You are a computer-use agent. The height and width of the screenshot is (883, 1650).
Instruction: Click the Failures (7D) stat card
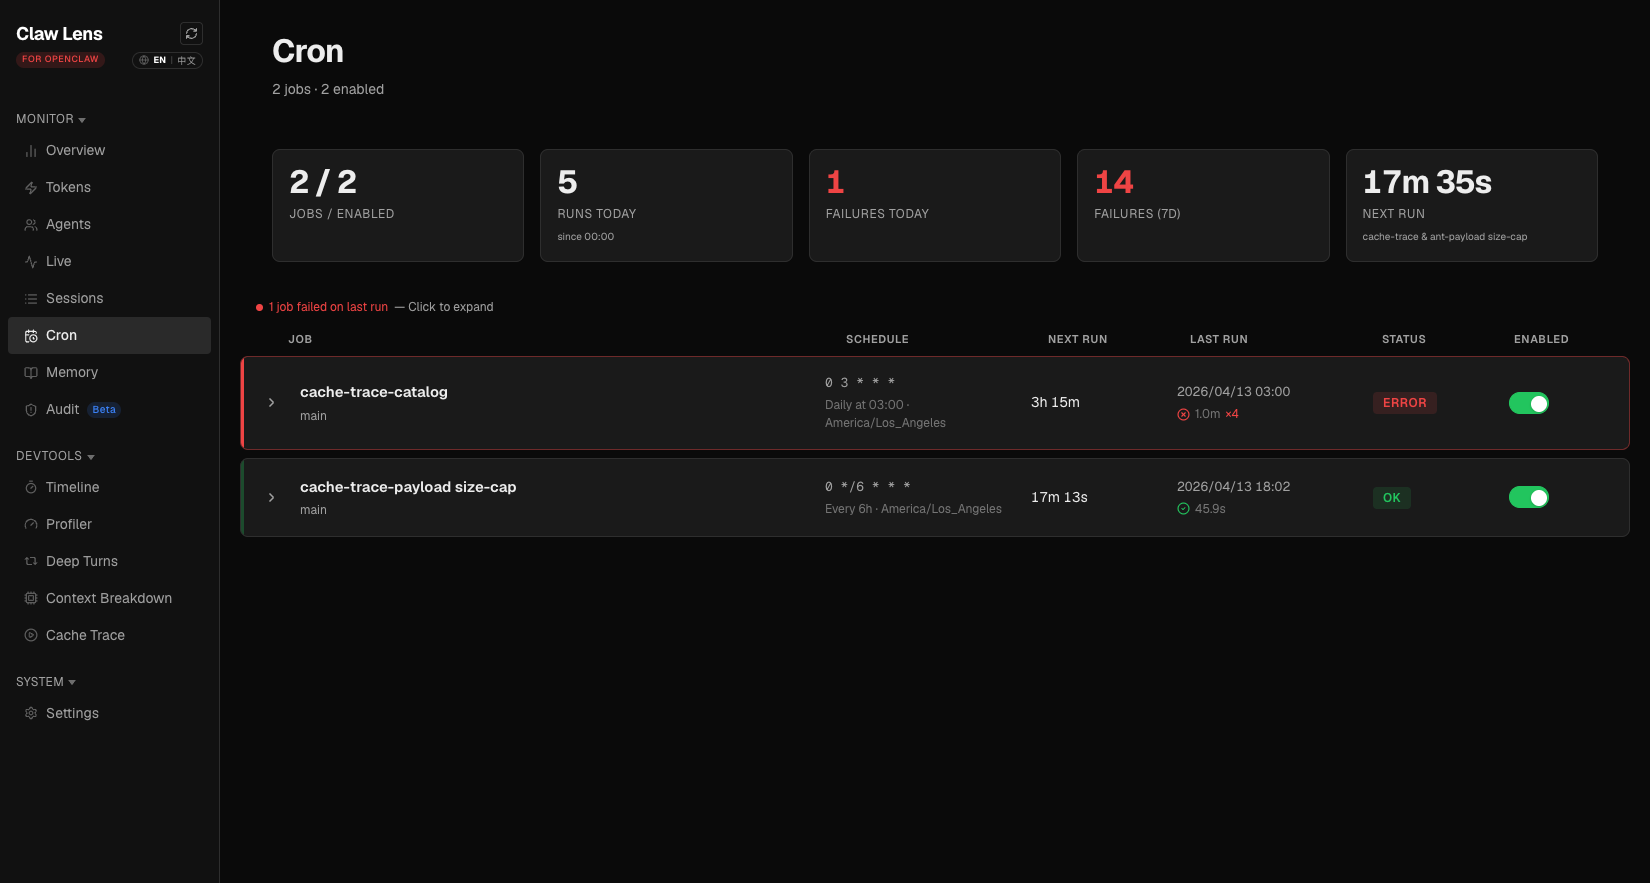coord(1203,206)
